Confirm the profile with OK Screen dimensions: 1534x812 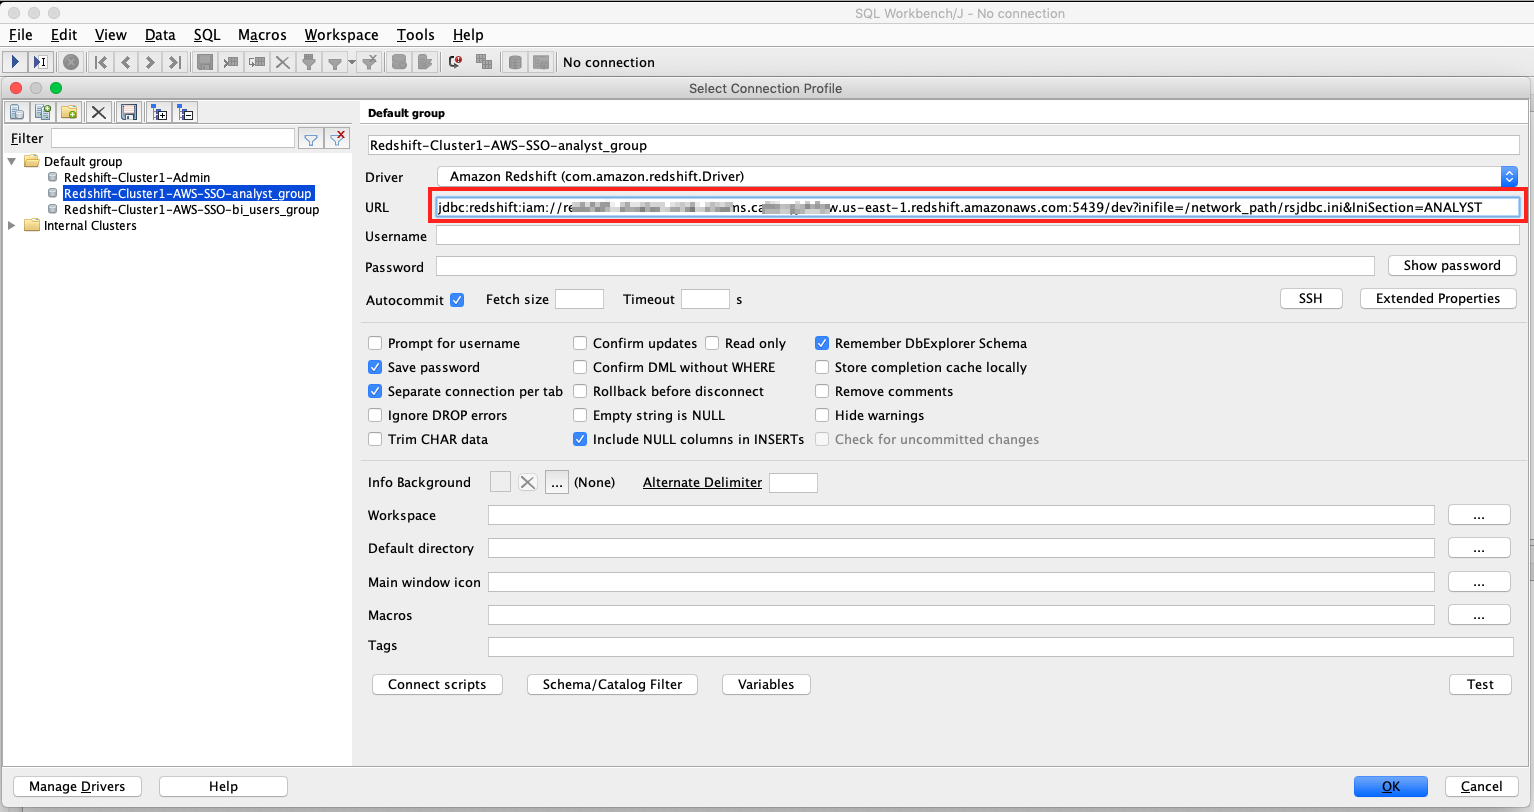[1391, 787]
